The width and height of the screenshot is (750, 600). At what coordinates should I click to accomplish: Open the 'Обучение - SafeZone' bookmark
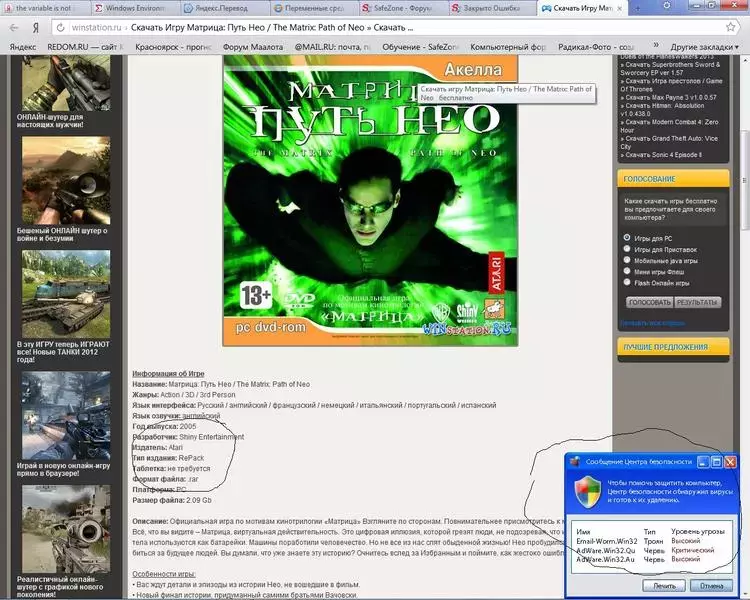click(x=420, y=47)
